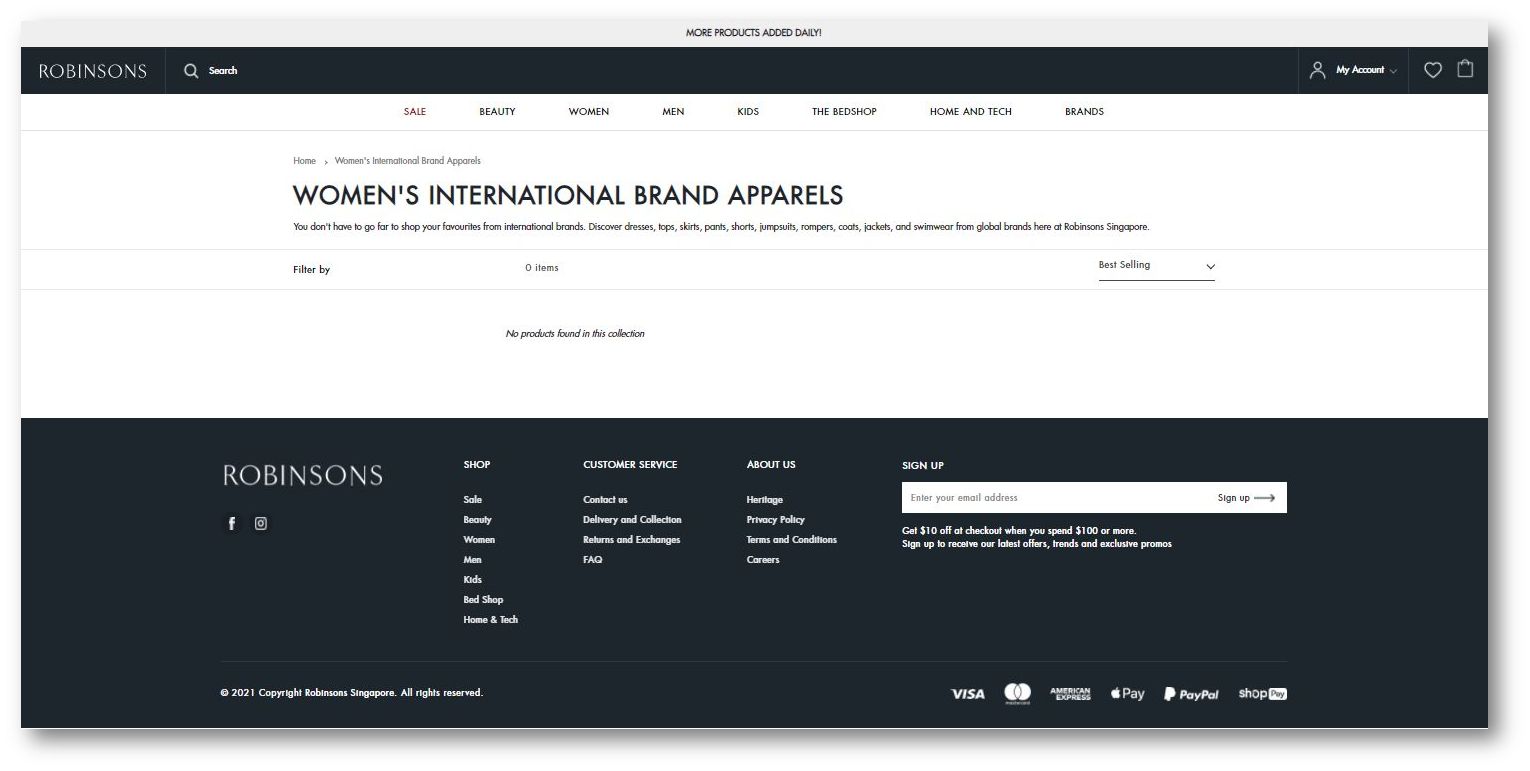The height and width of the screenshot is (771, 1530).
Task: Click the email address input field
Action: [x=1050, y=498]
